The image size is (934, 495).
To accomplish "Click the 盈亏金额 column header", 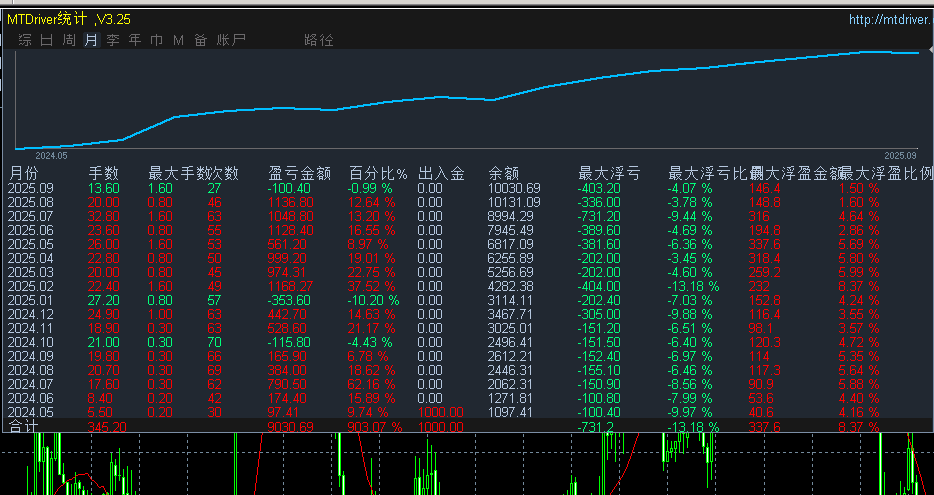I will pyautogui.click(x=299, y=173).
